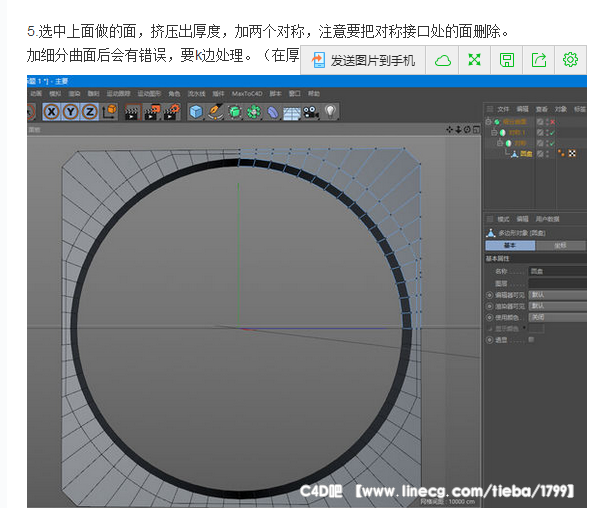Screen dimensions: 600x508
Task: Click the light bulb icon
Action: tap(330, 112)
